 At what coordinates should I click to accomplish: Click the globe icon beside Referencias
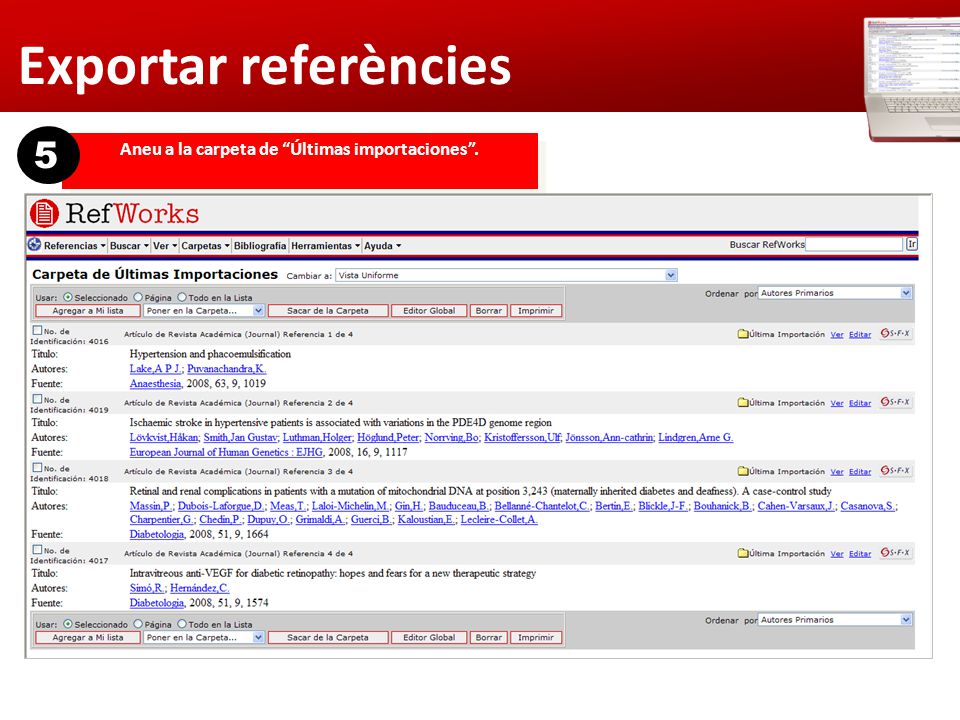pos(34,245)
